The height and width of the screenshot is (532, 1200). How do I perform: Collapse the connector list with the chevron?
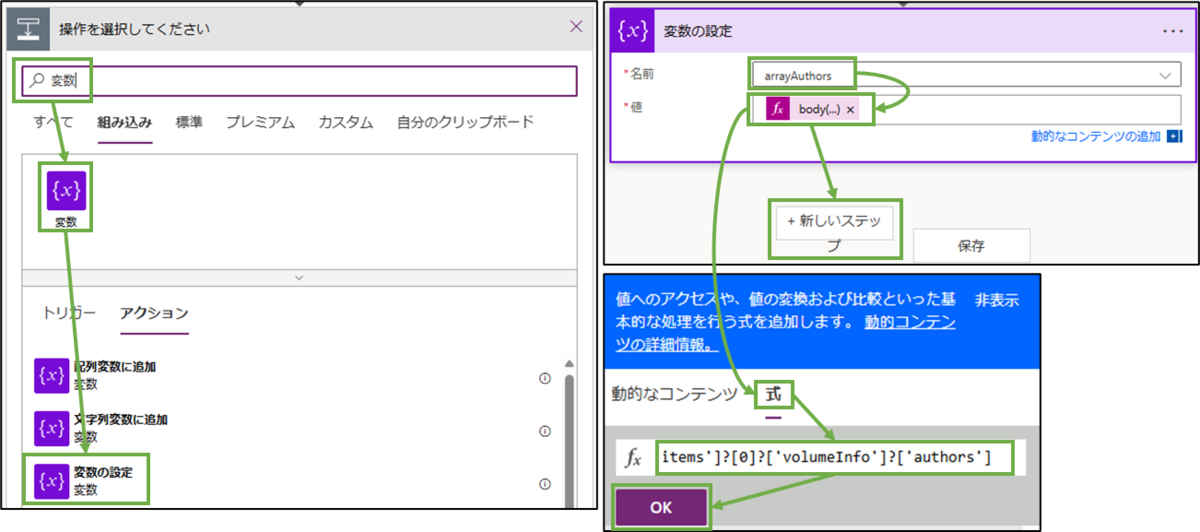[x=299, y=276]
